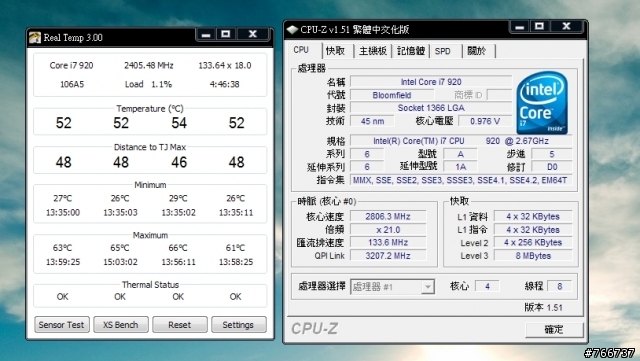Click the 133.6 MHz bus speed value

(388, 243)
